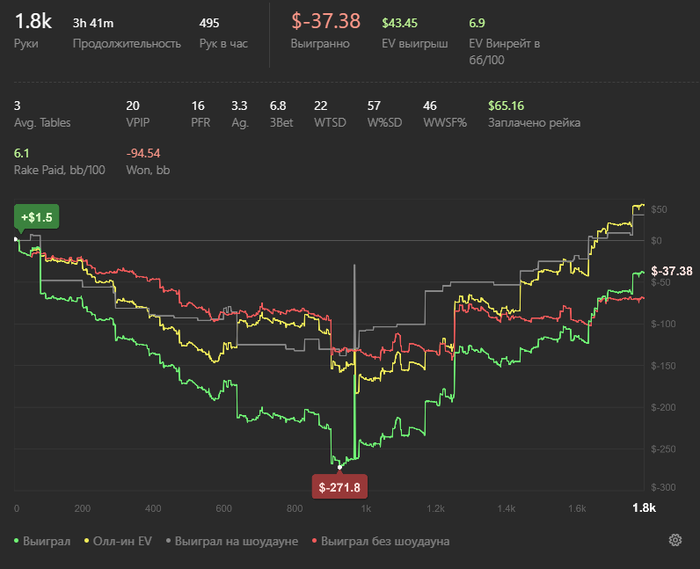
Task: Click the +$1.5 peak marker tag
Action: click(x=35, y=217)
